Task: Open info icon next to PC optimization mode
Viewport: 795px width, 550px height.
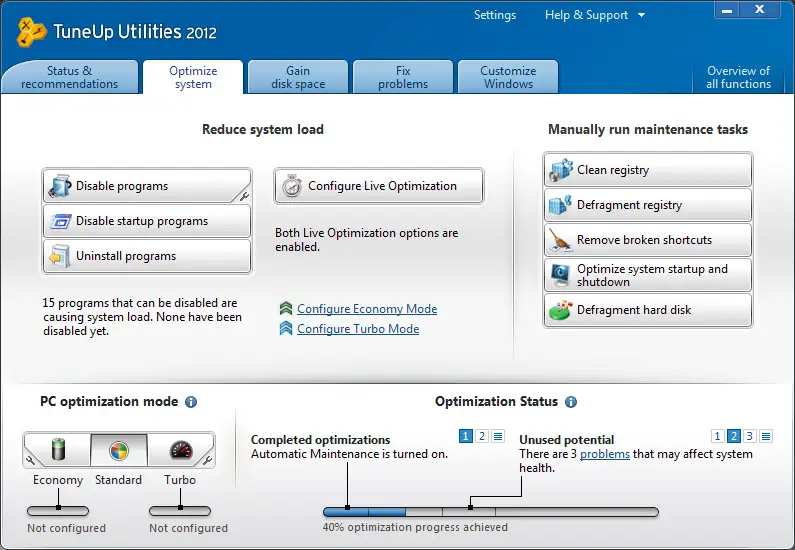Action: pyautogui.click(x=191, y=402)
